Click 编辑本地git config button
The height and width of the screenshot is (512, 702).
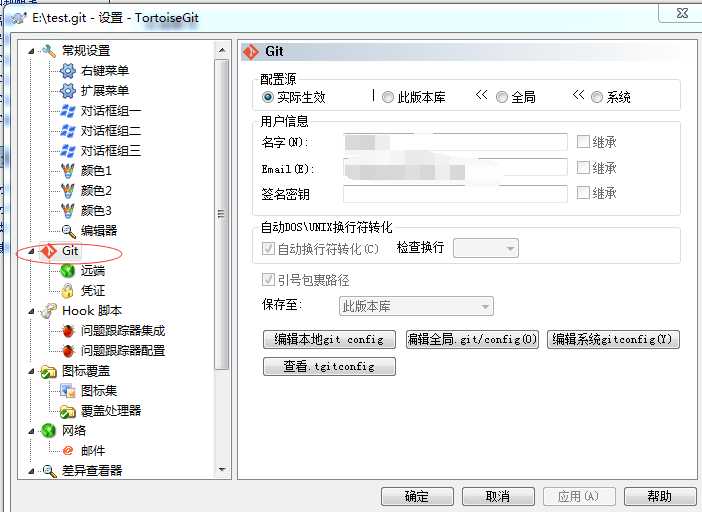(x=329, y=340)
